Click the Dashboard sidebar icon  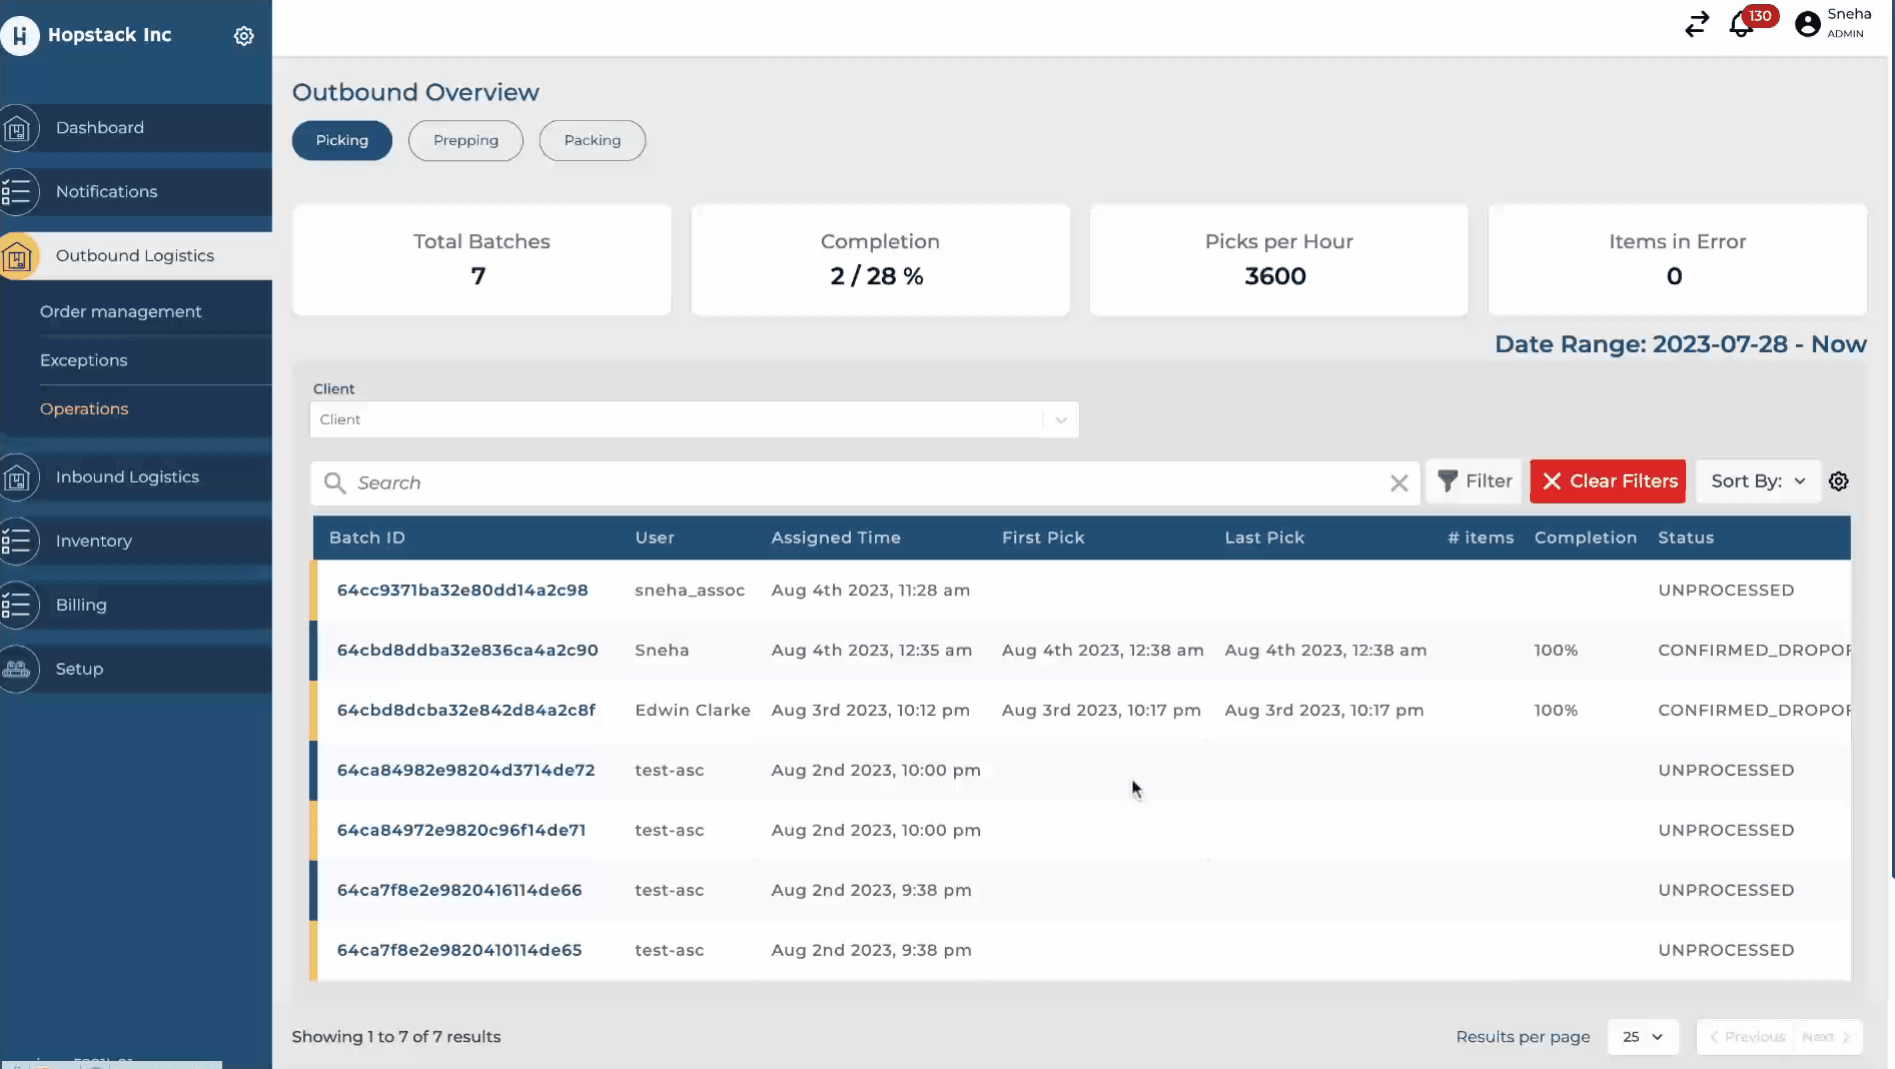(x=18, y=128)
